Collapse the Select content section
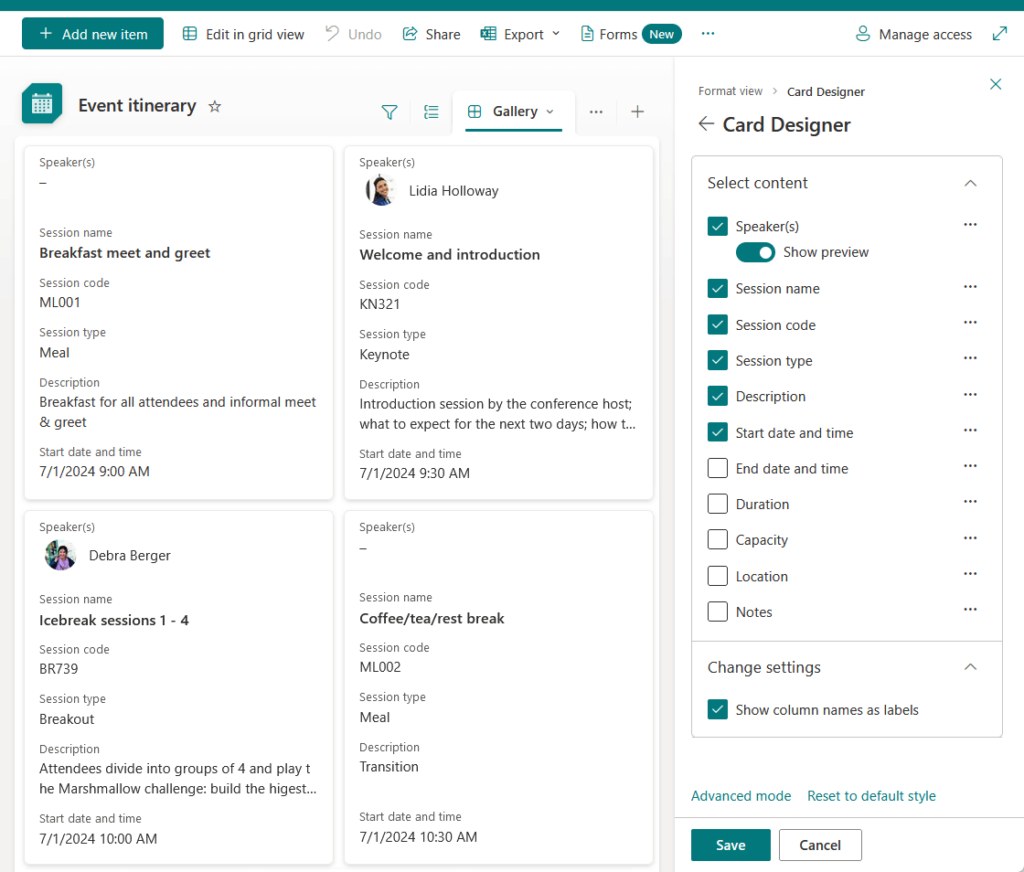The height and width of the screenshot is (872, 1024). [x=970, y=183]
